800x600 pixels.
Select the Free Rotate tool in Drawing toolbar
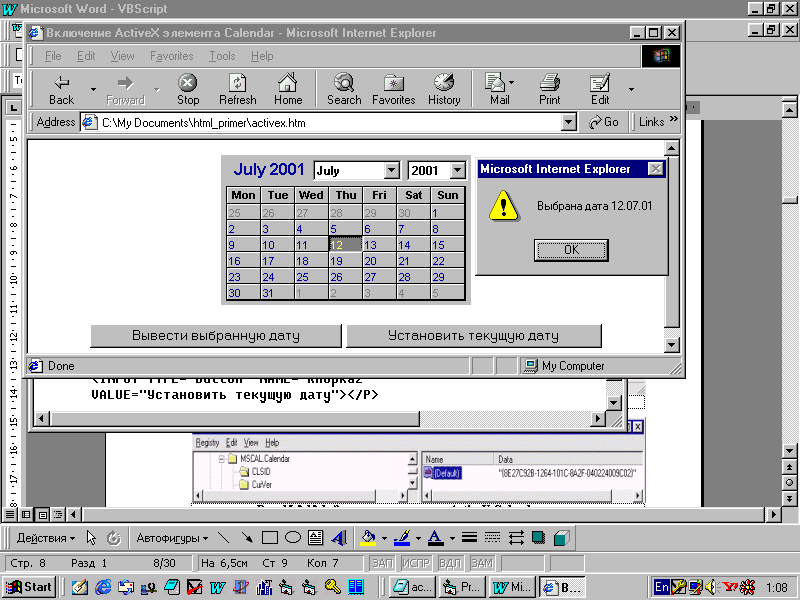[x=114, y=538]
